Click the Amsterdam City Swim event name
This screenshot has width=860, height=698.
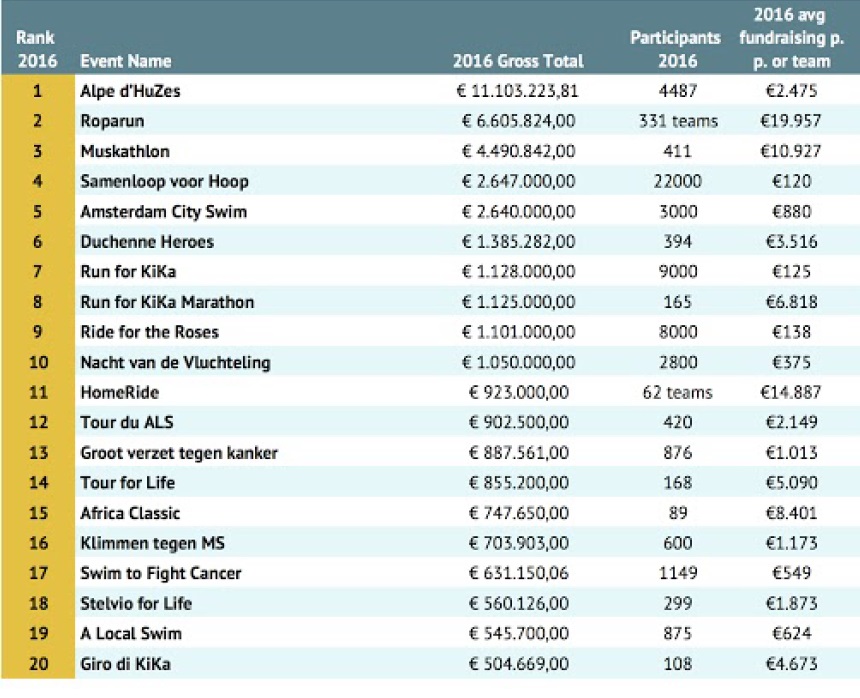163,212
